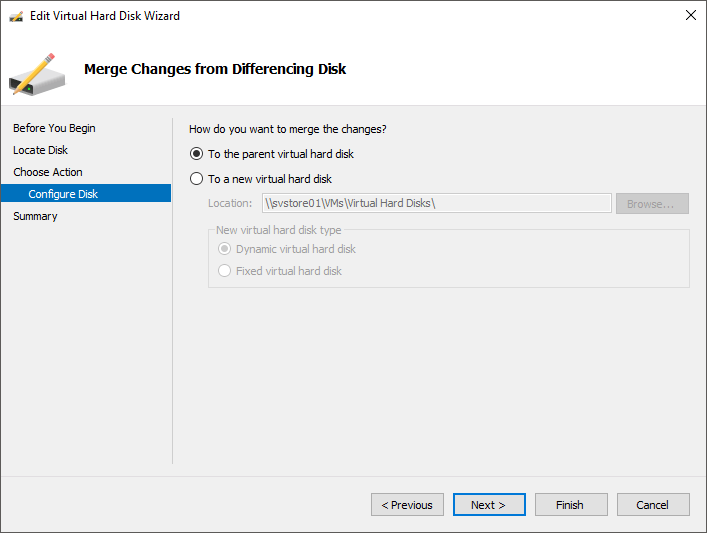Open the Locate Disk step
This screenshot has height=533, width=707.
point(40,150)
